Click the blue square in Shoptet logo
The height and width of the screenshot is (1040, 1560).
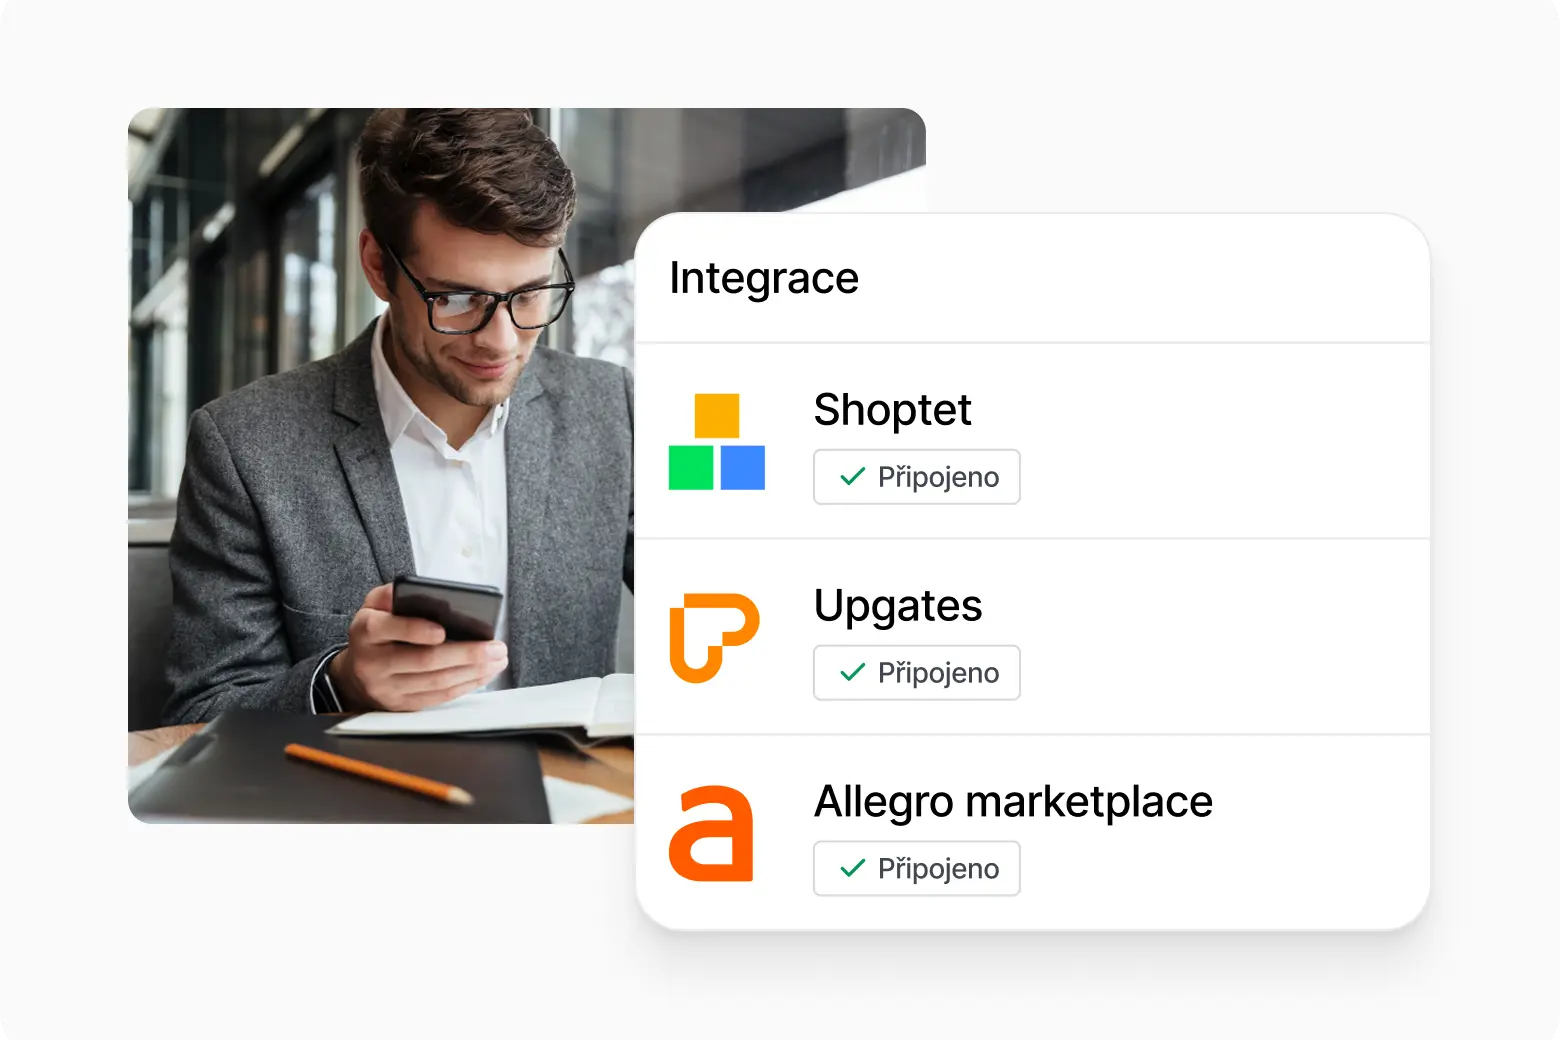coord(743,467)
